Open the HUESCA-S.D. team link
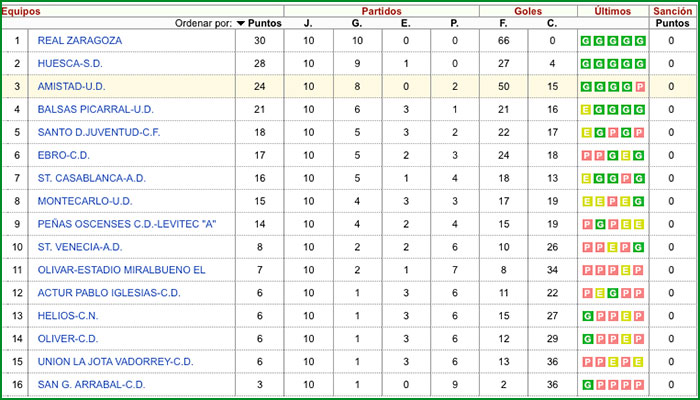The width and height of the screenshot is (700, 400). point(68,64)
